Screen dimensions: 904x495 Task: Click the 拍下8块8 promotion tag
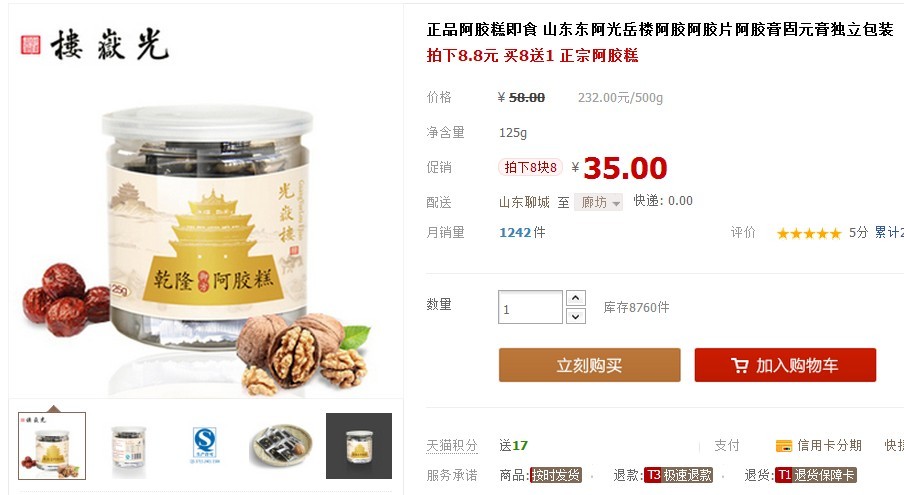(x=530, y=167)
